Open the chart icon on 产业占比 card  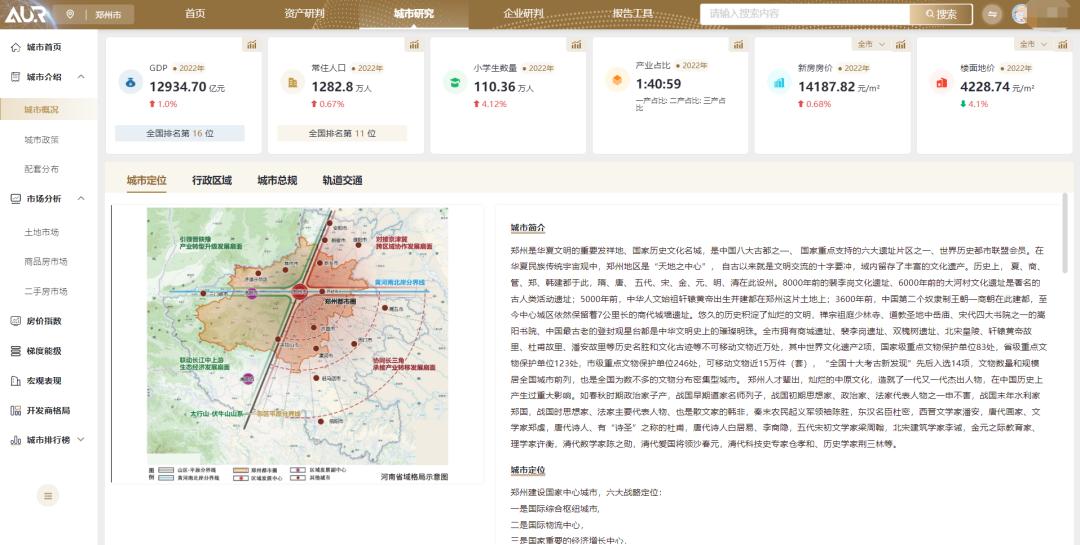click(x=738, y=45)
